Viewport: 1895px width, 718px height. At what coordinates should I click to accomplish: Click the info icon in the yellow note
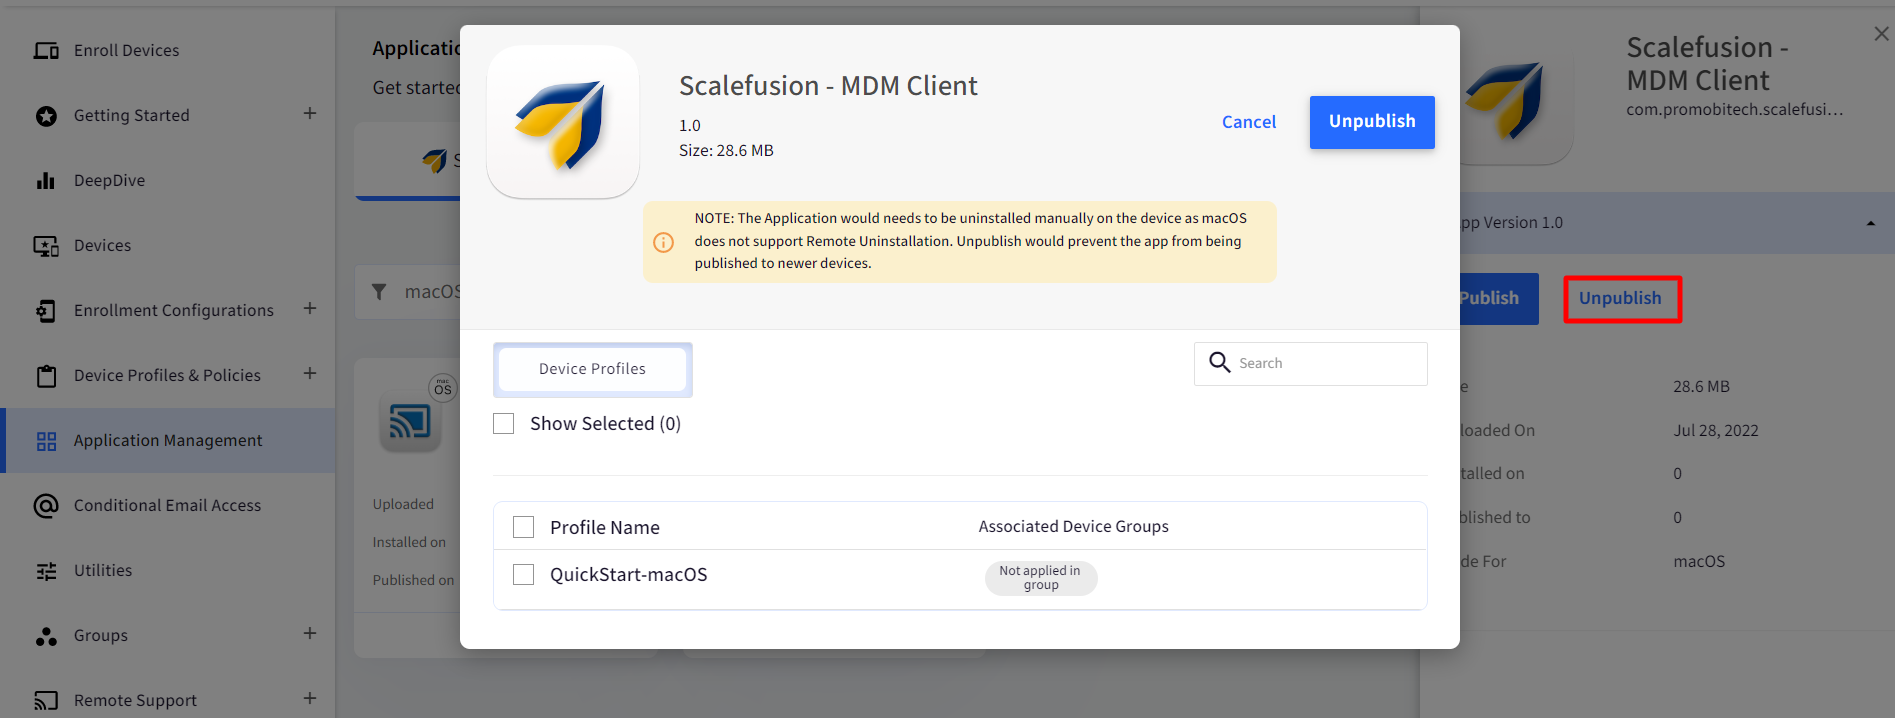663,242
